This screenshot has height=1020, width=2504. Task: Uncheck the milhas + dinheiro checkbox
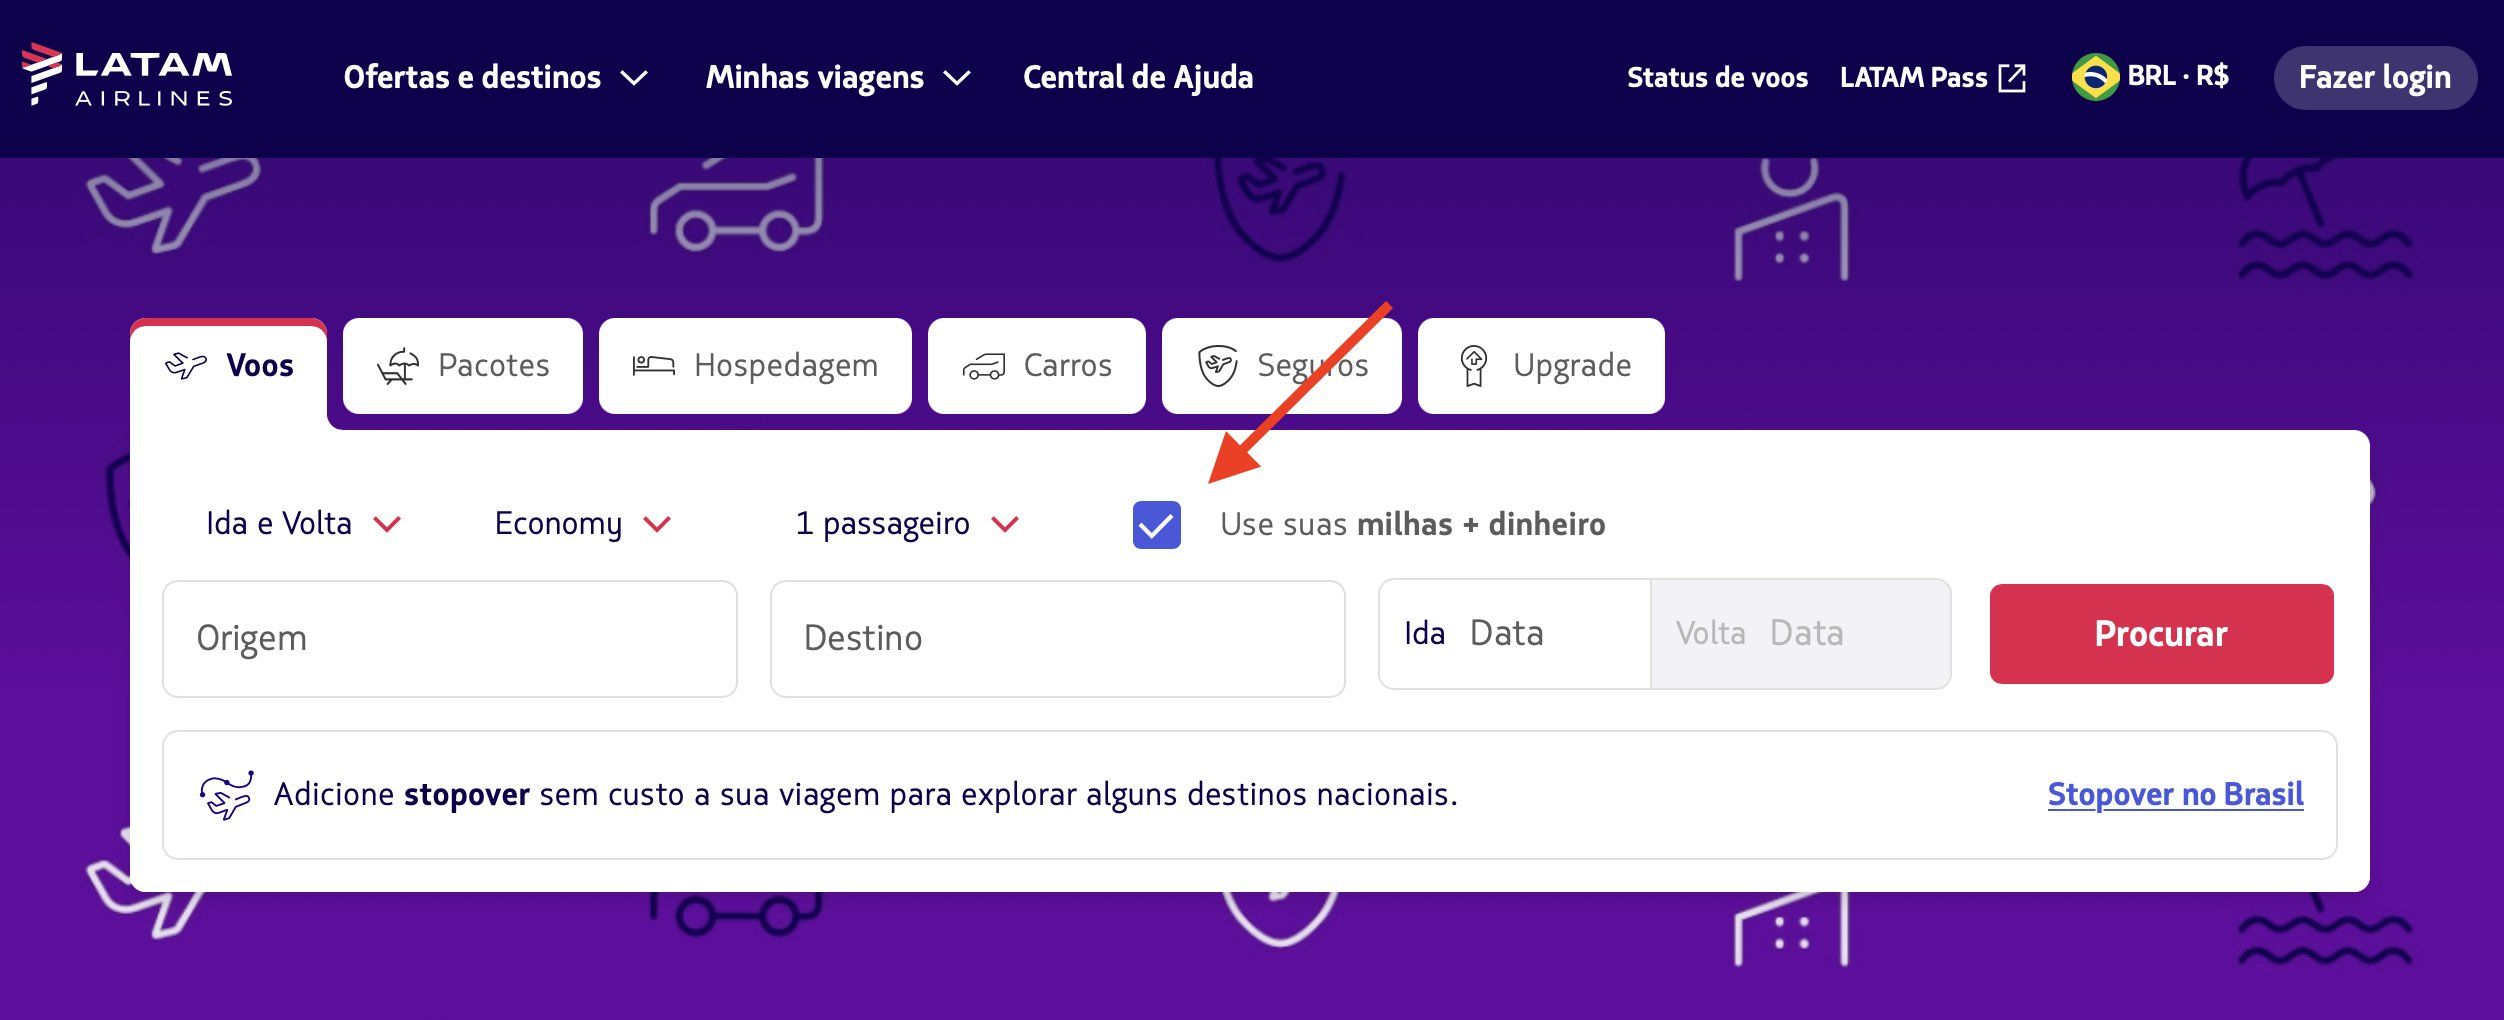click(1156, 525)
